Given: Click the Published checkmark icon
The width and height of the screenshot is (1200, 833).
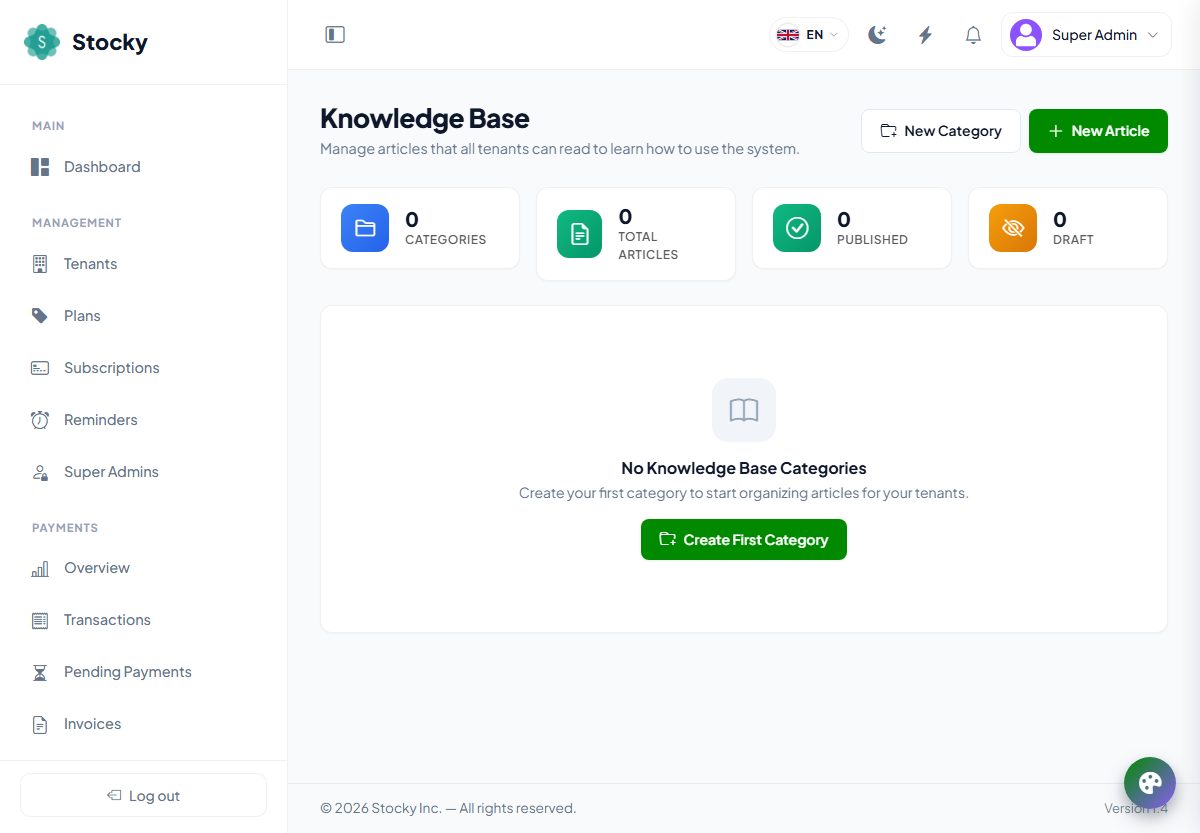Looking at the screenshot, I should pyautogui.click(x=797, y=228).
